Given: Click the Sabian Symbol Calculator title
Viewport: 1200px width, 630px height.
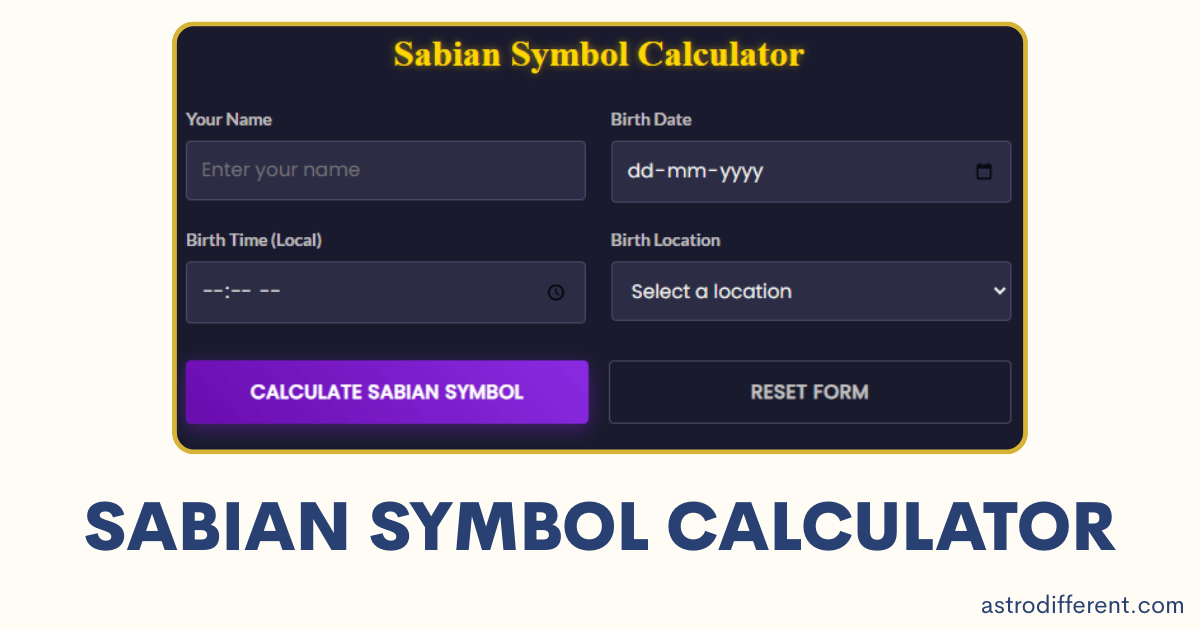Looking at the screenshot, I should [599, 55].
